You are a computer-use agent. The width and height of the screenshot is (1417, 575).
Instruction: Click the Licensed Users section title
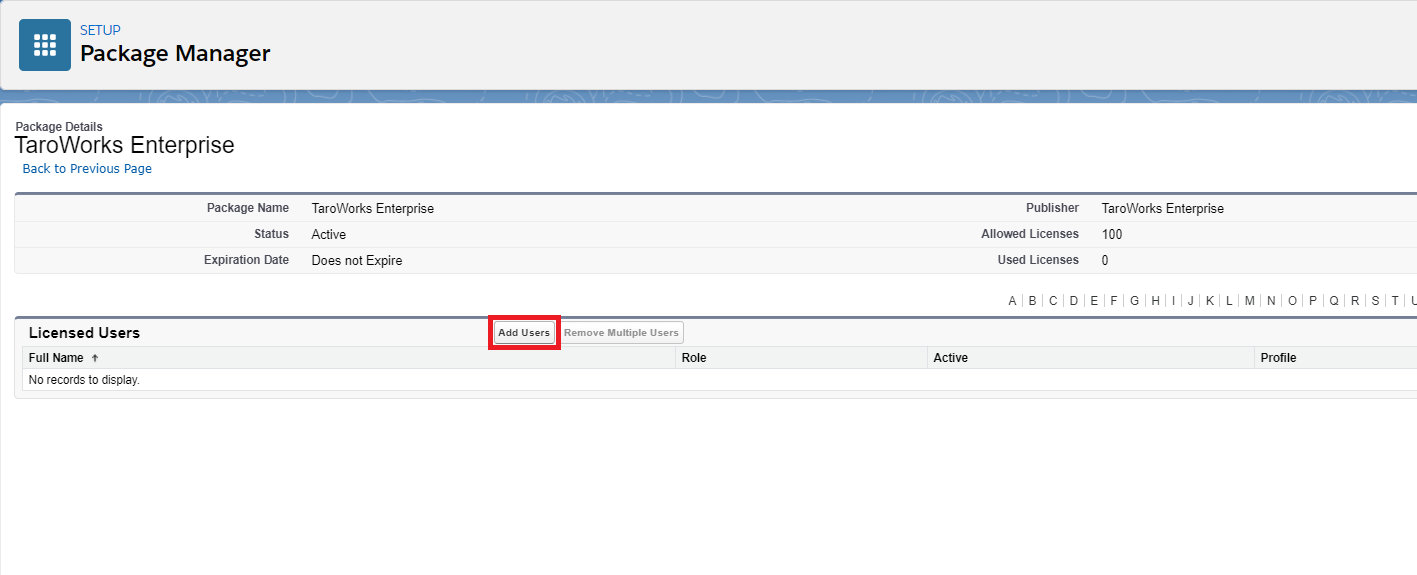pos(84,333)
